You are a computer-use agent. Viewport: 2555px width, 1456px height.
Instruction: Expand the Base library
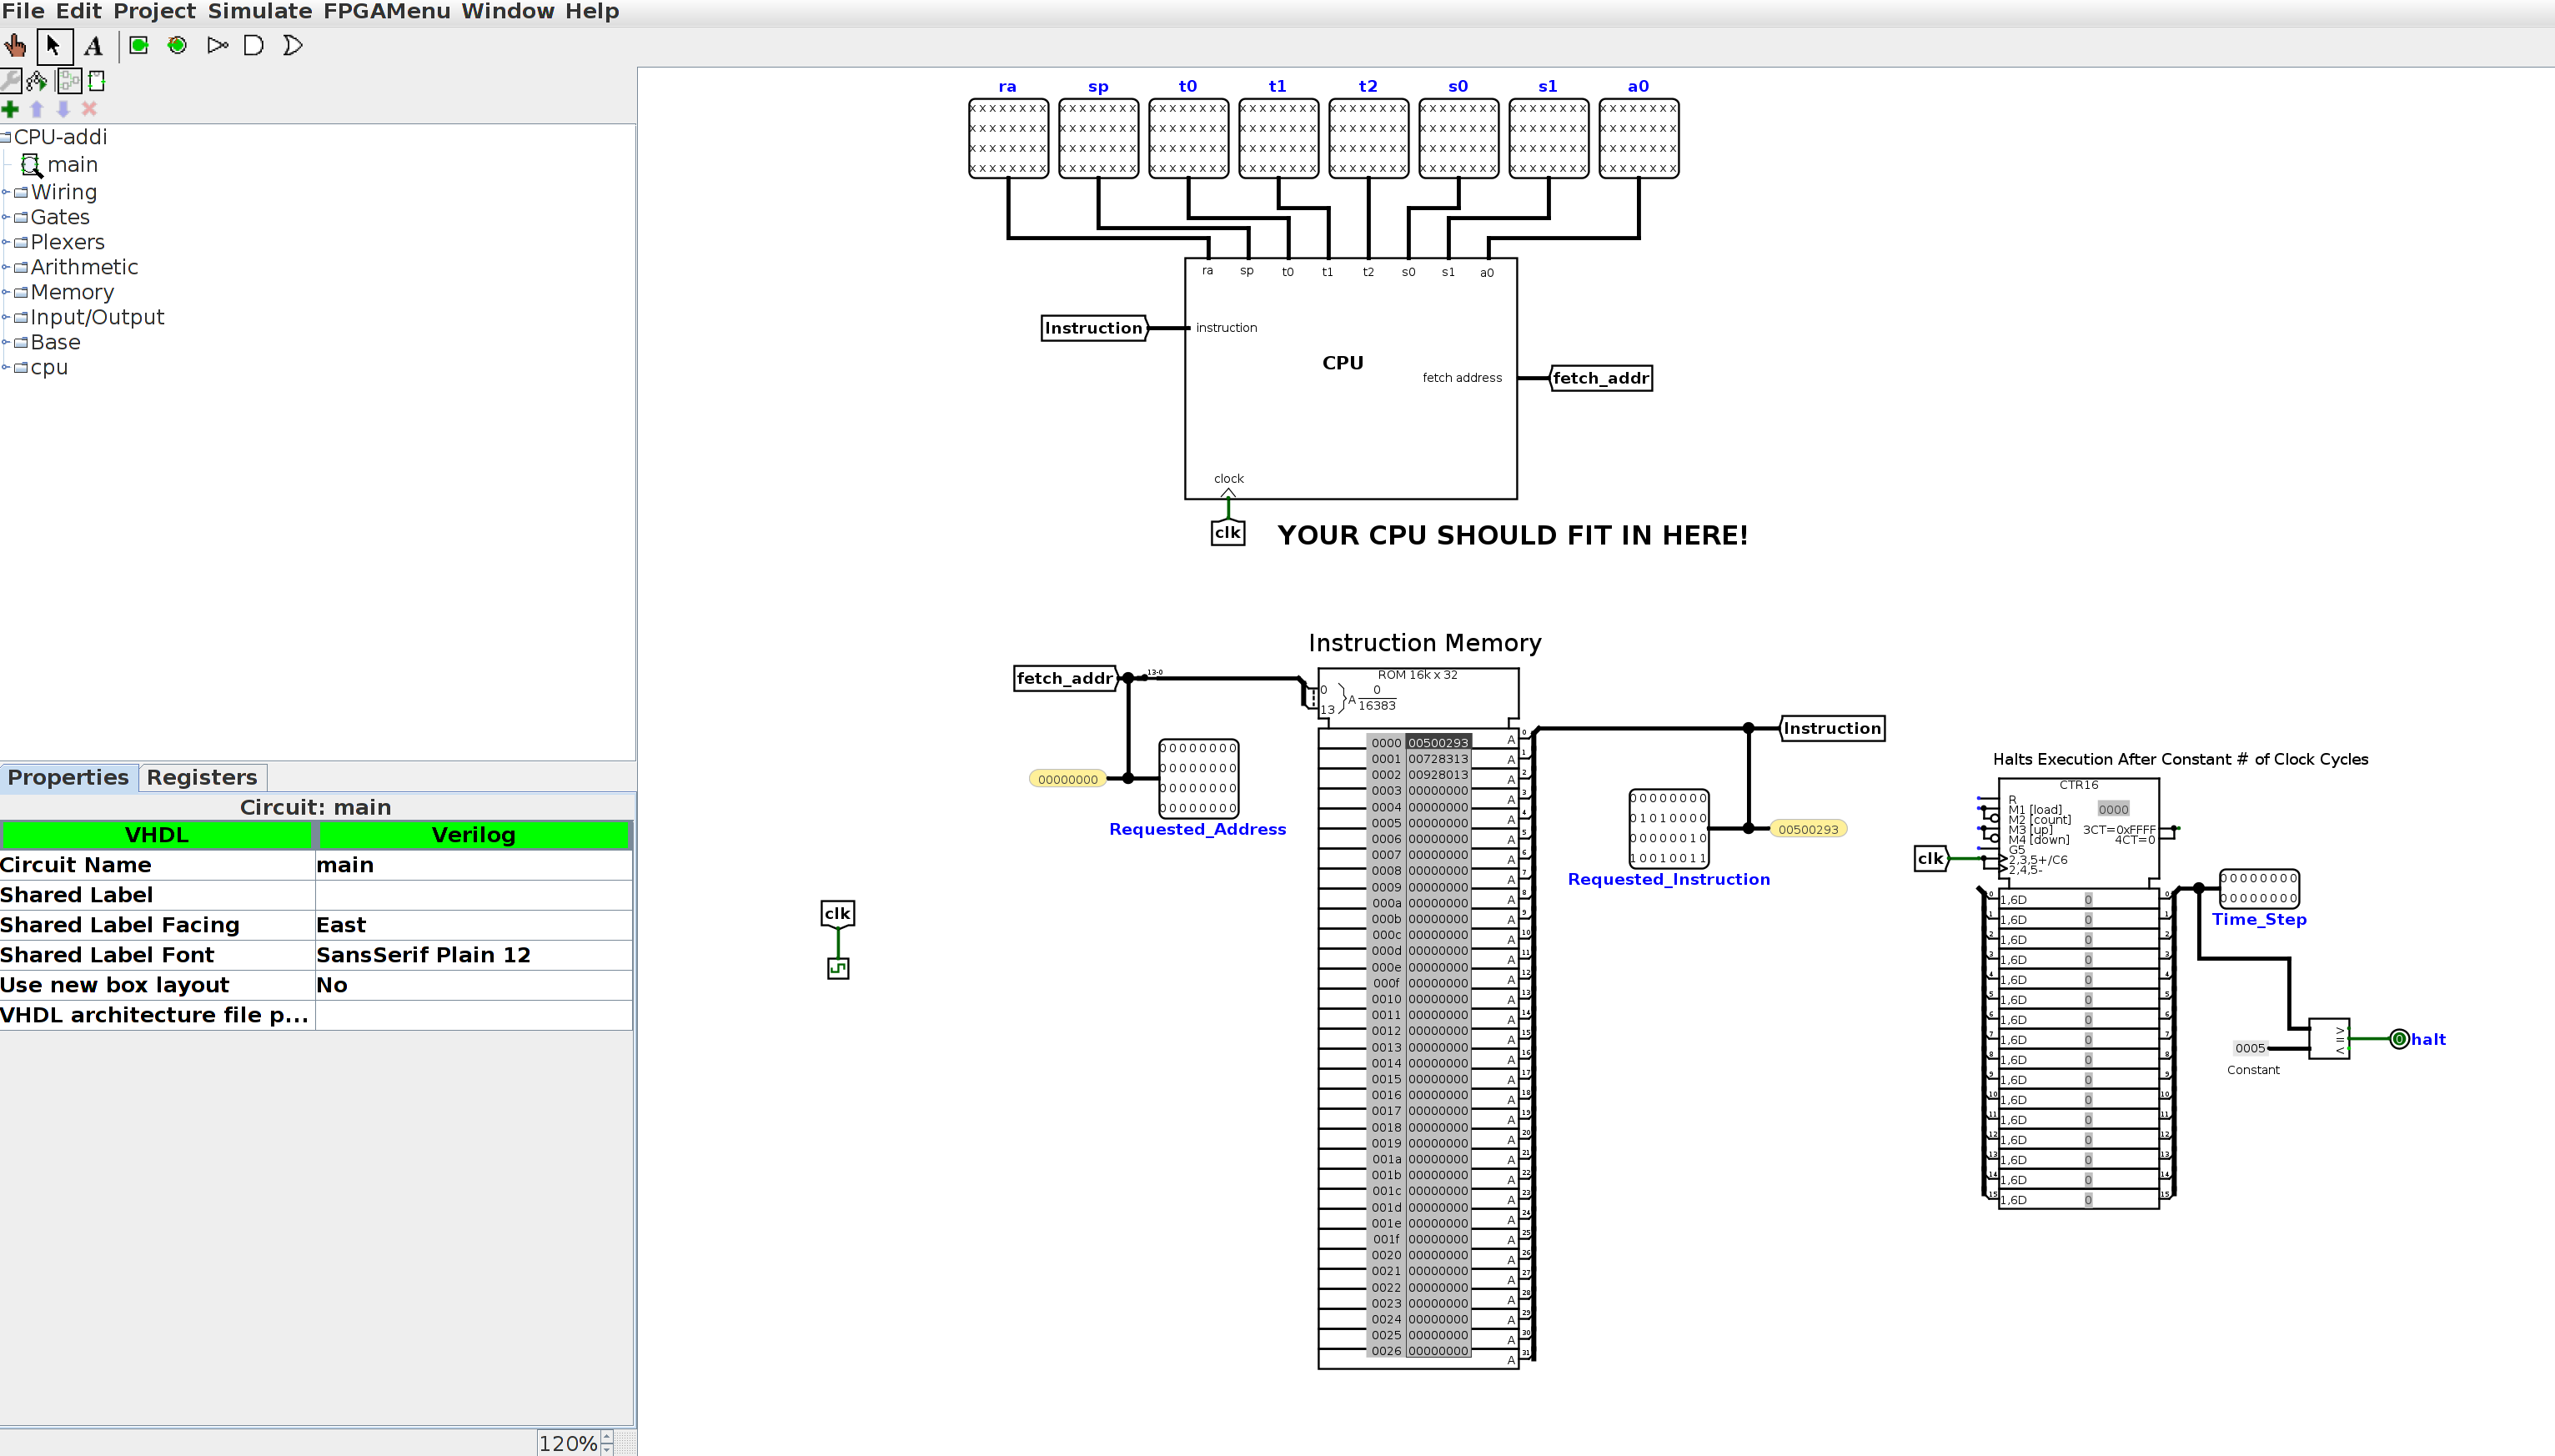pos(6,342)
